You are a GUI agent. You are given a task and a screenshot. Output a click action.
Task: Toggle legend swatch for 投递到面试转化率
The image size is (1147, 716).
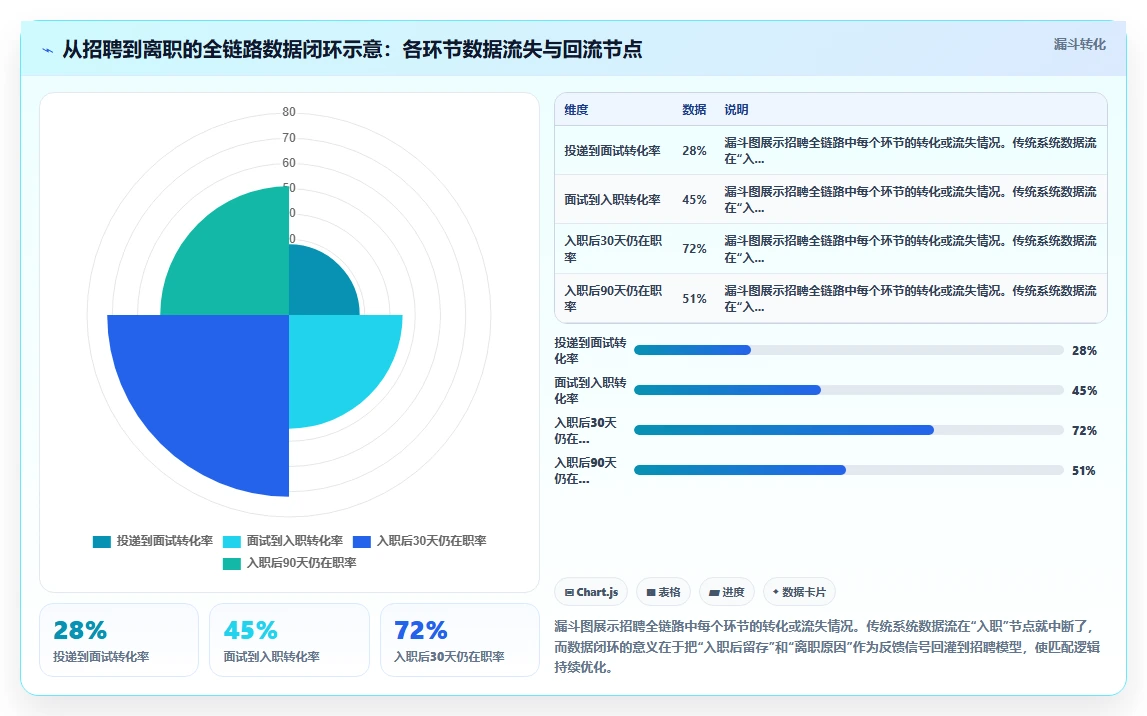pyautogui.click(x=102, y=541)
